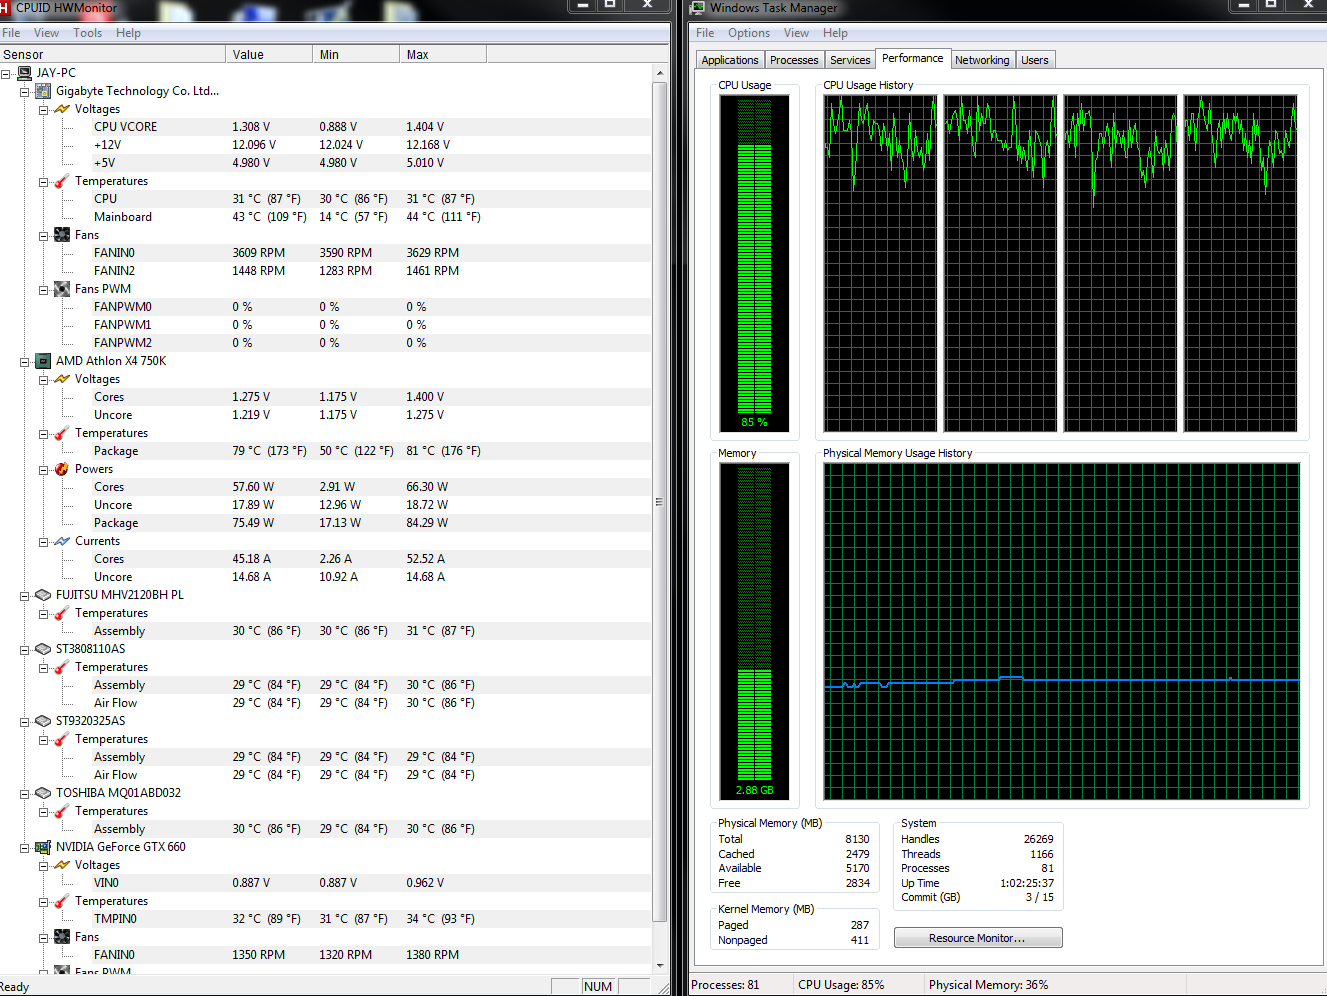The width and height of the screenshot is (1327, 996).
Task: Click the Windows Task Manager title bar icon
Action: pyautogui.click(x=698, y=8)
